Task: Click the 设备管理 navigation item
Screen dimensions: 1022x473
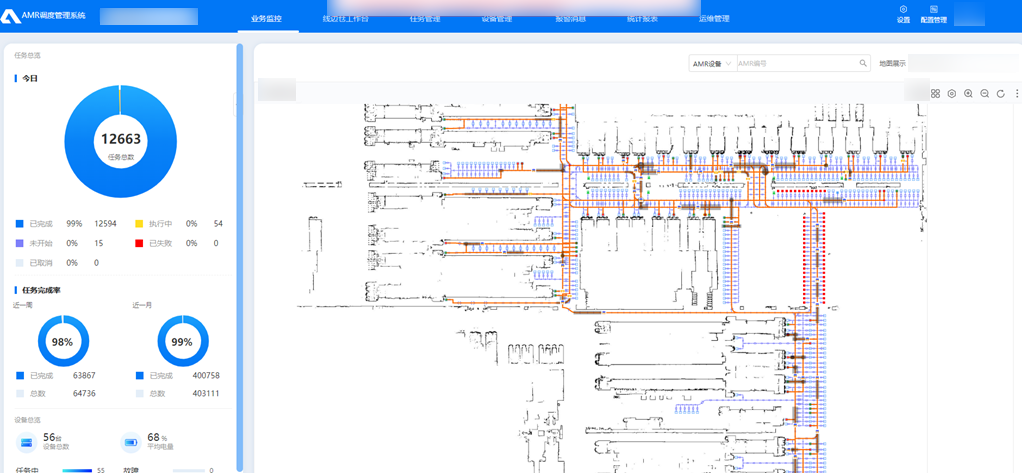Action: click(x=496, y=19)
